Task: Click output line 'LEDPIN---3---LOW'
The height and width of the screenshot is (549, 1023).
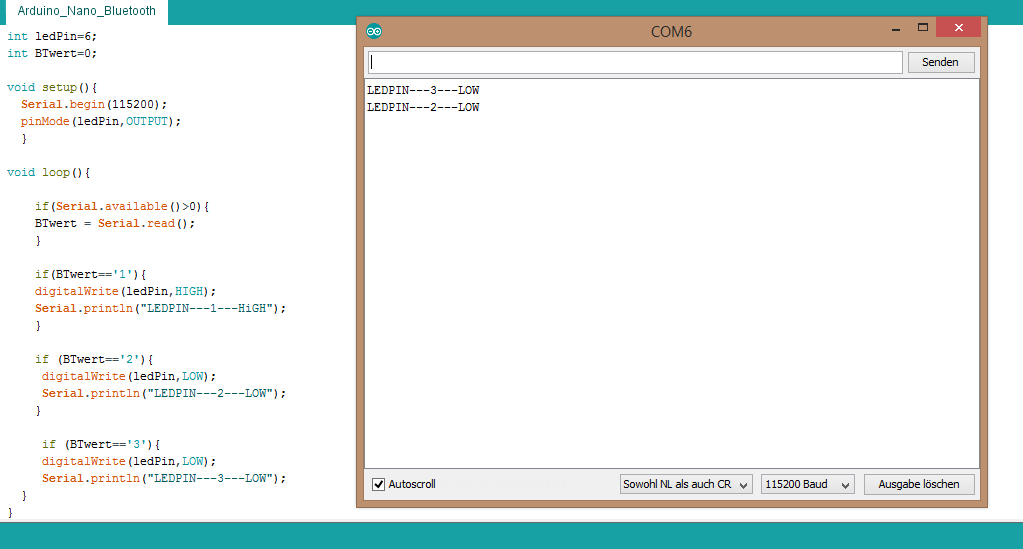Action: click(423, 90)
